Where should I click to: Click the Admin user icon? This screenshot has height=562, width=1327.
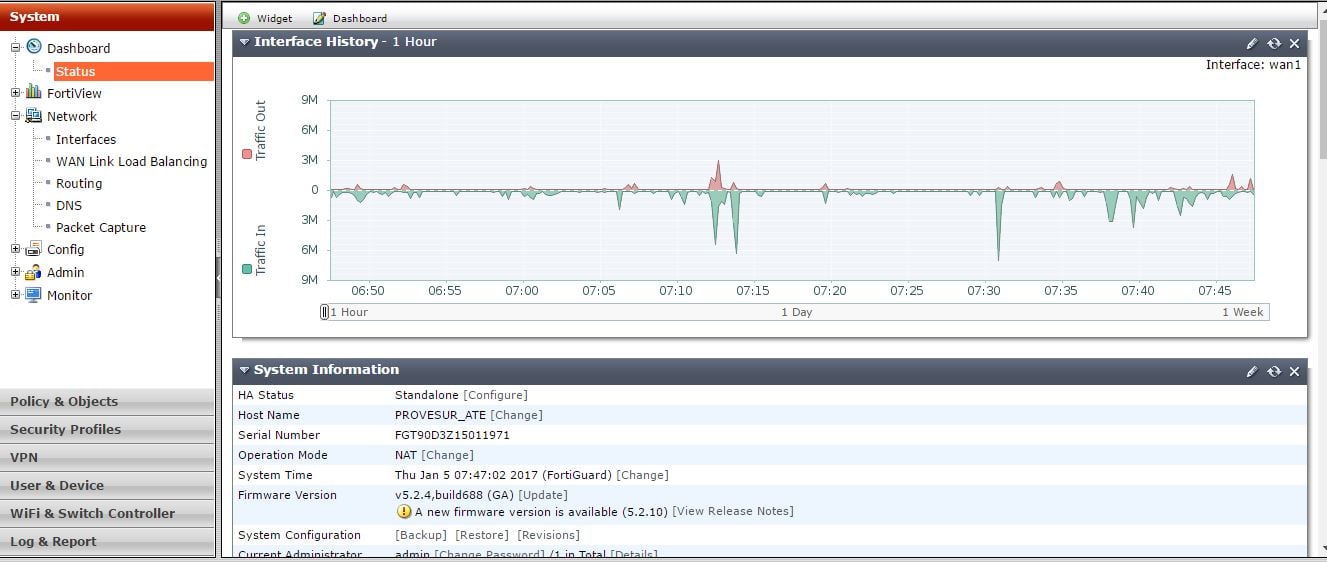point(34,271)
